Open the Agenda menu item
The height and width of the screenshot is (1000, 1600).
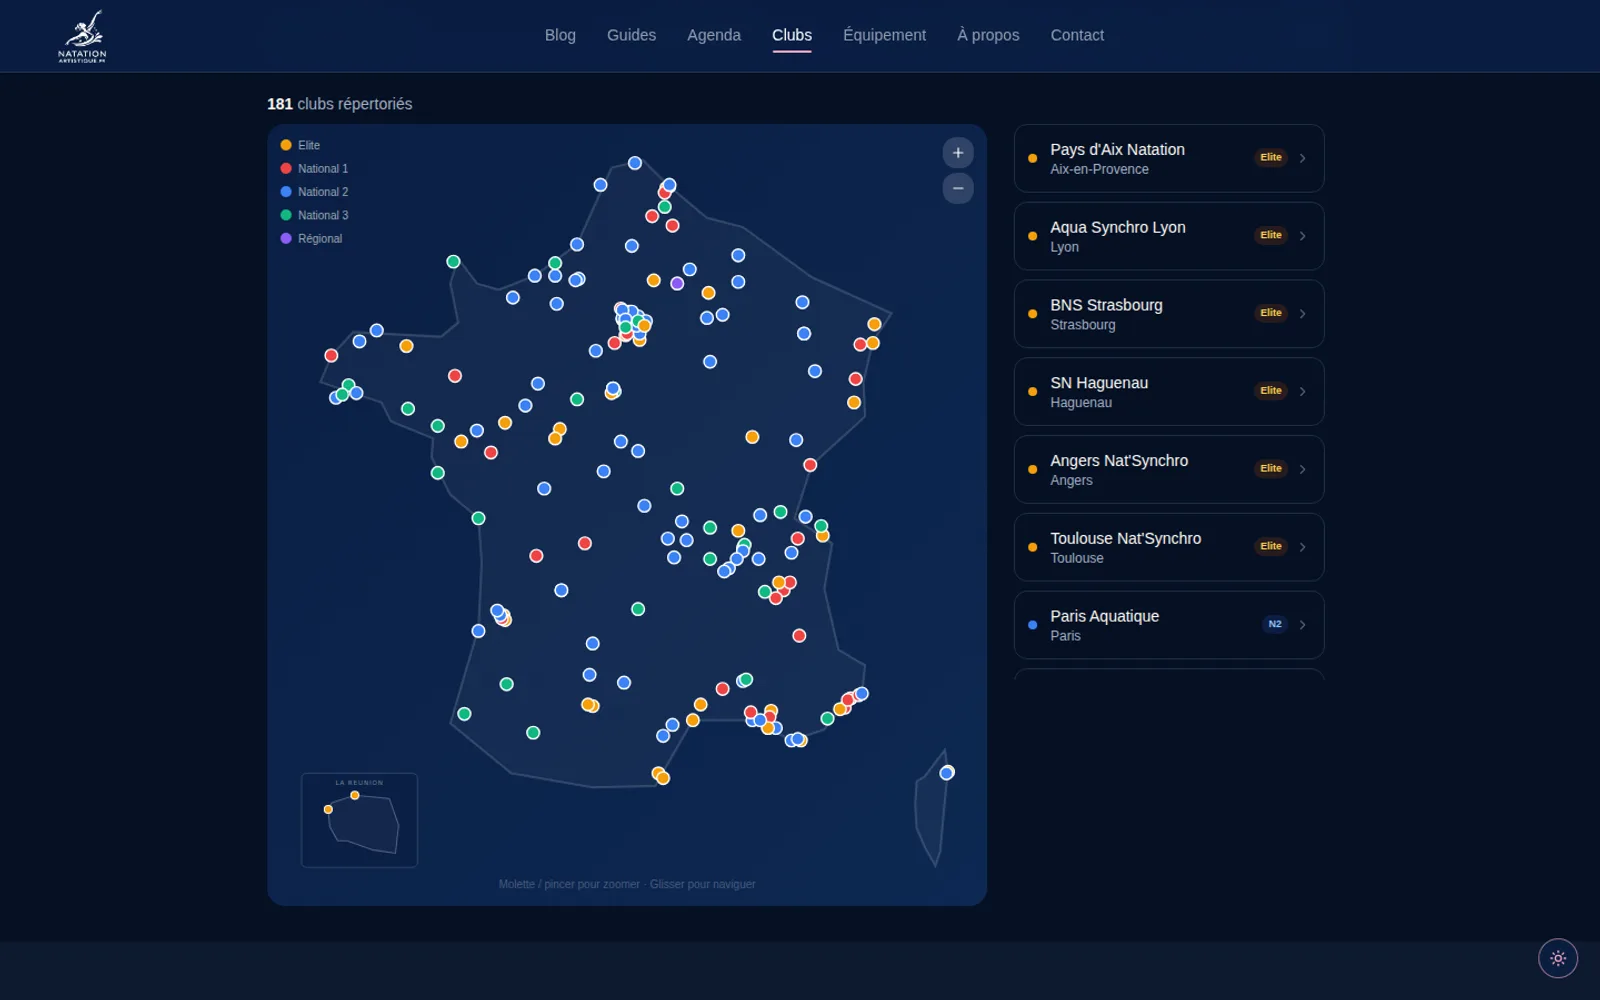click(x=714, y=35)
